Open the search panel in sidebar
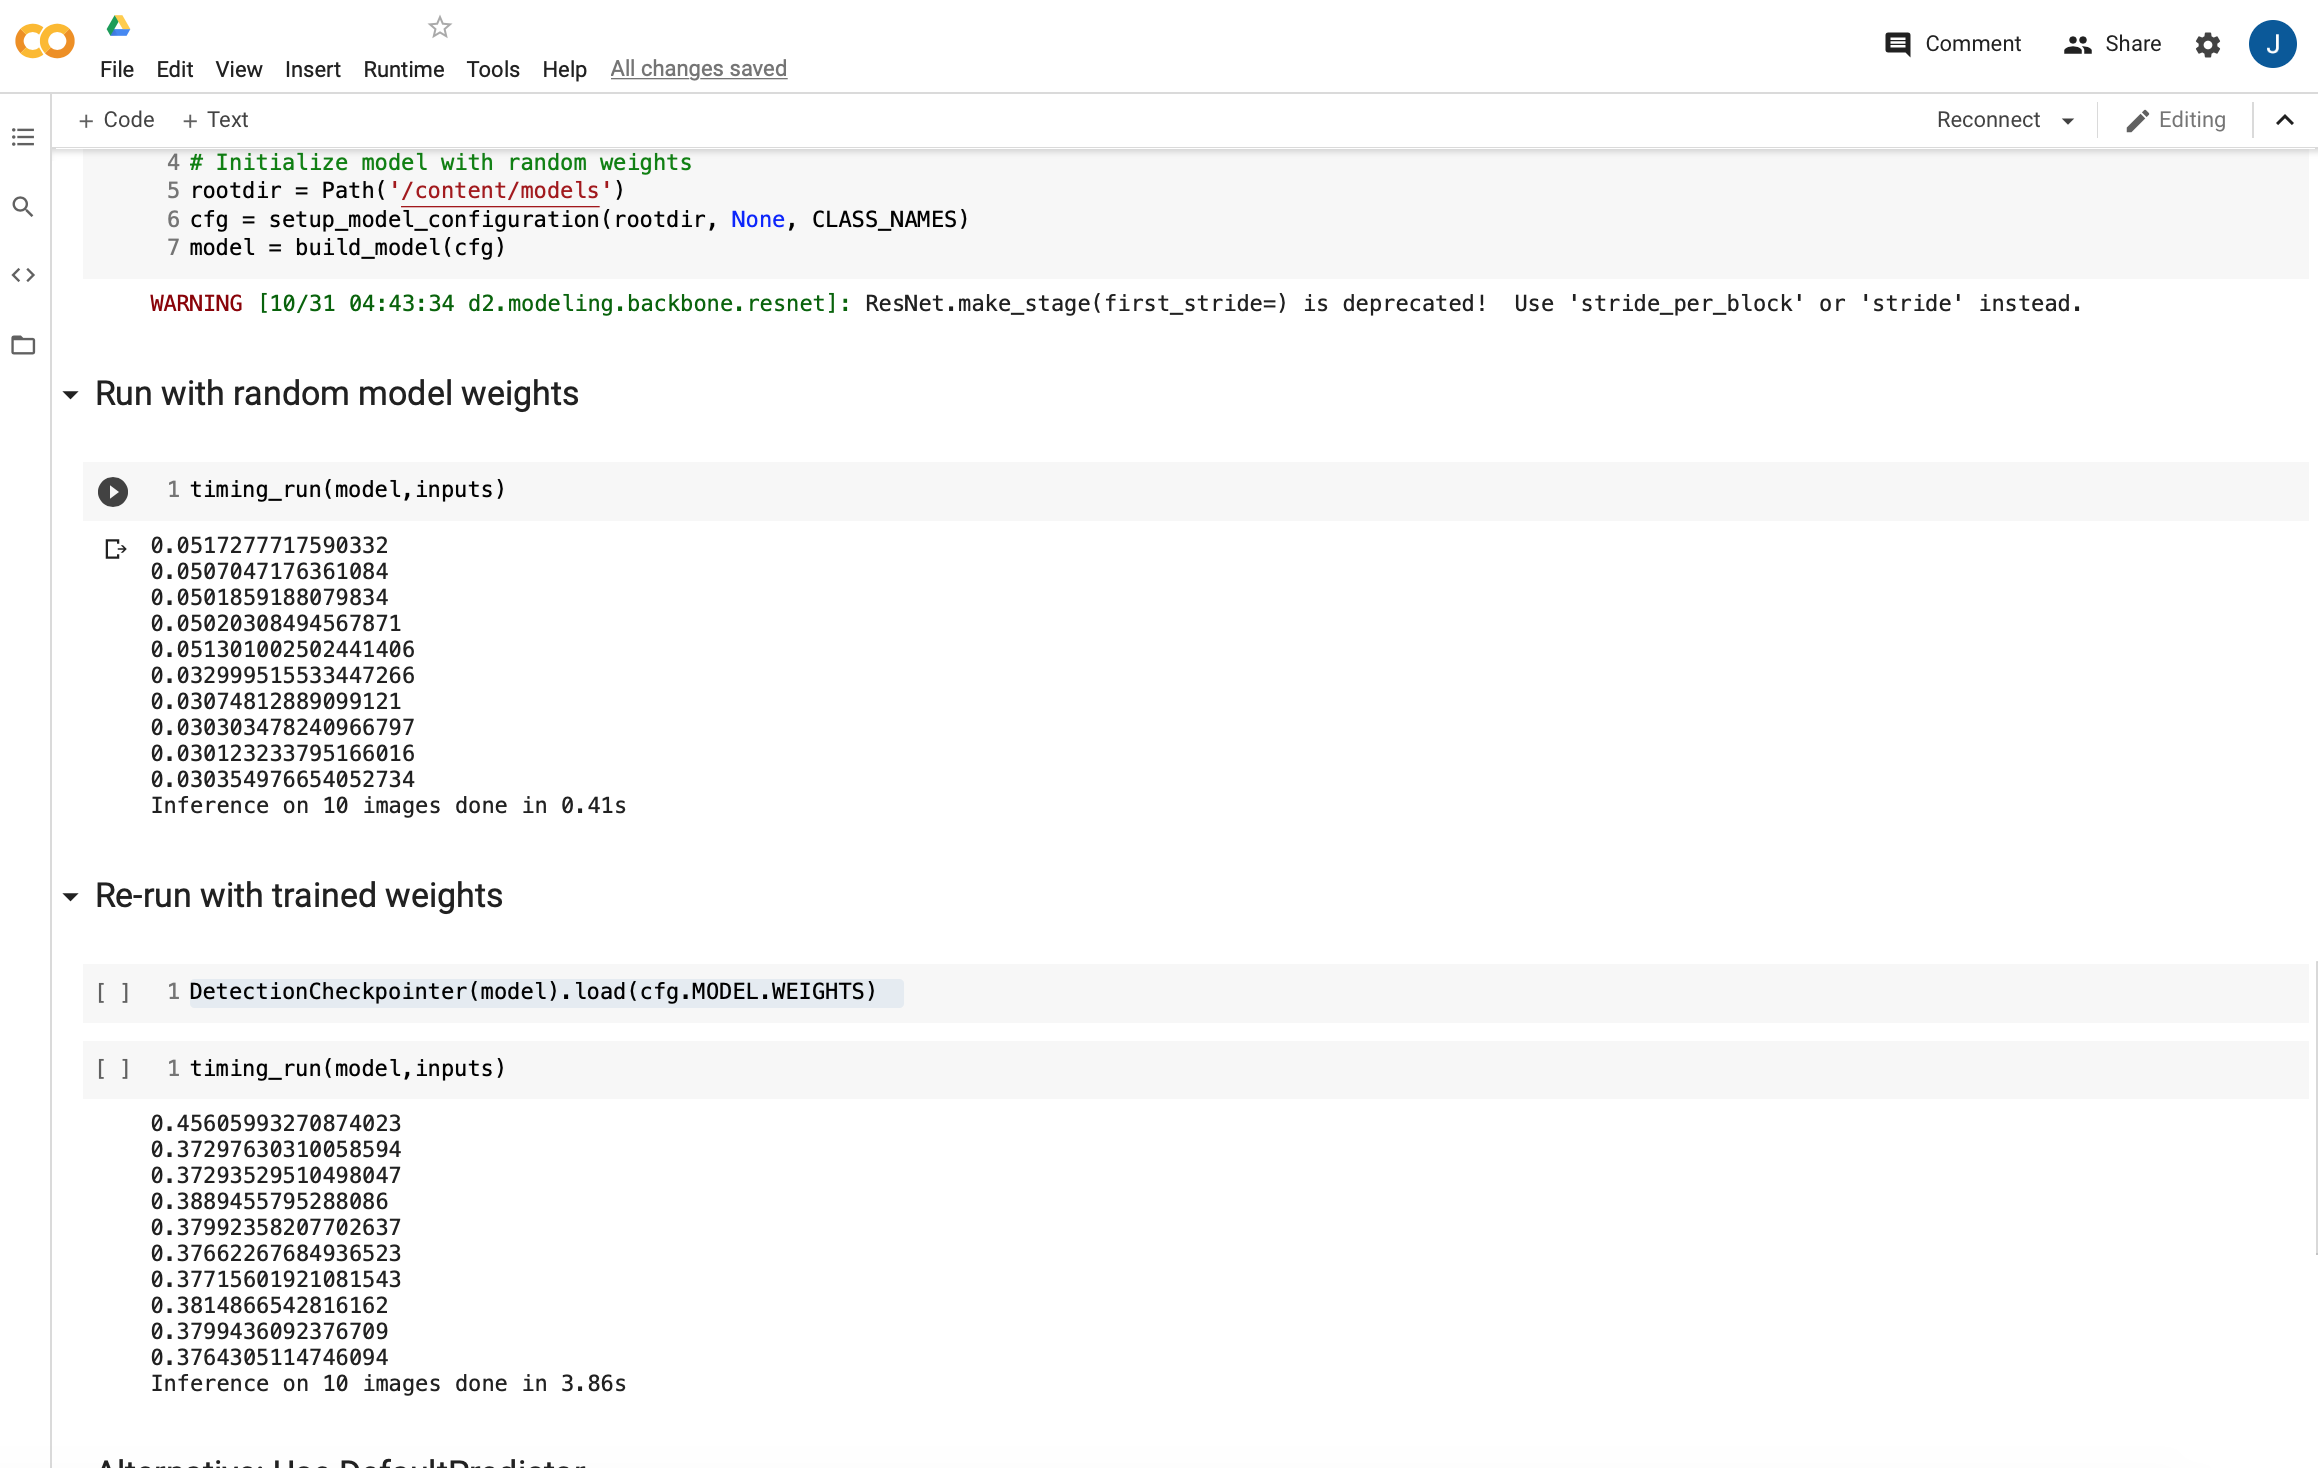This screenshot has height=1468, width=2318. (23, 207)
